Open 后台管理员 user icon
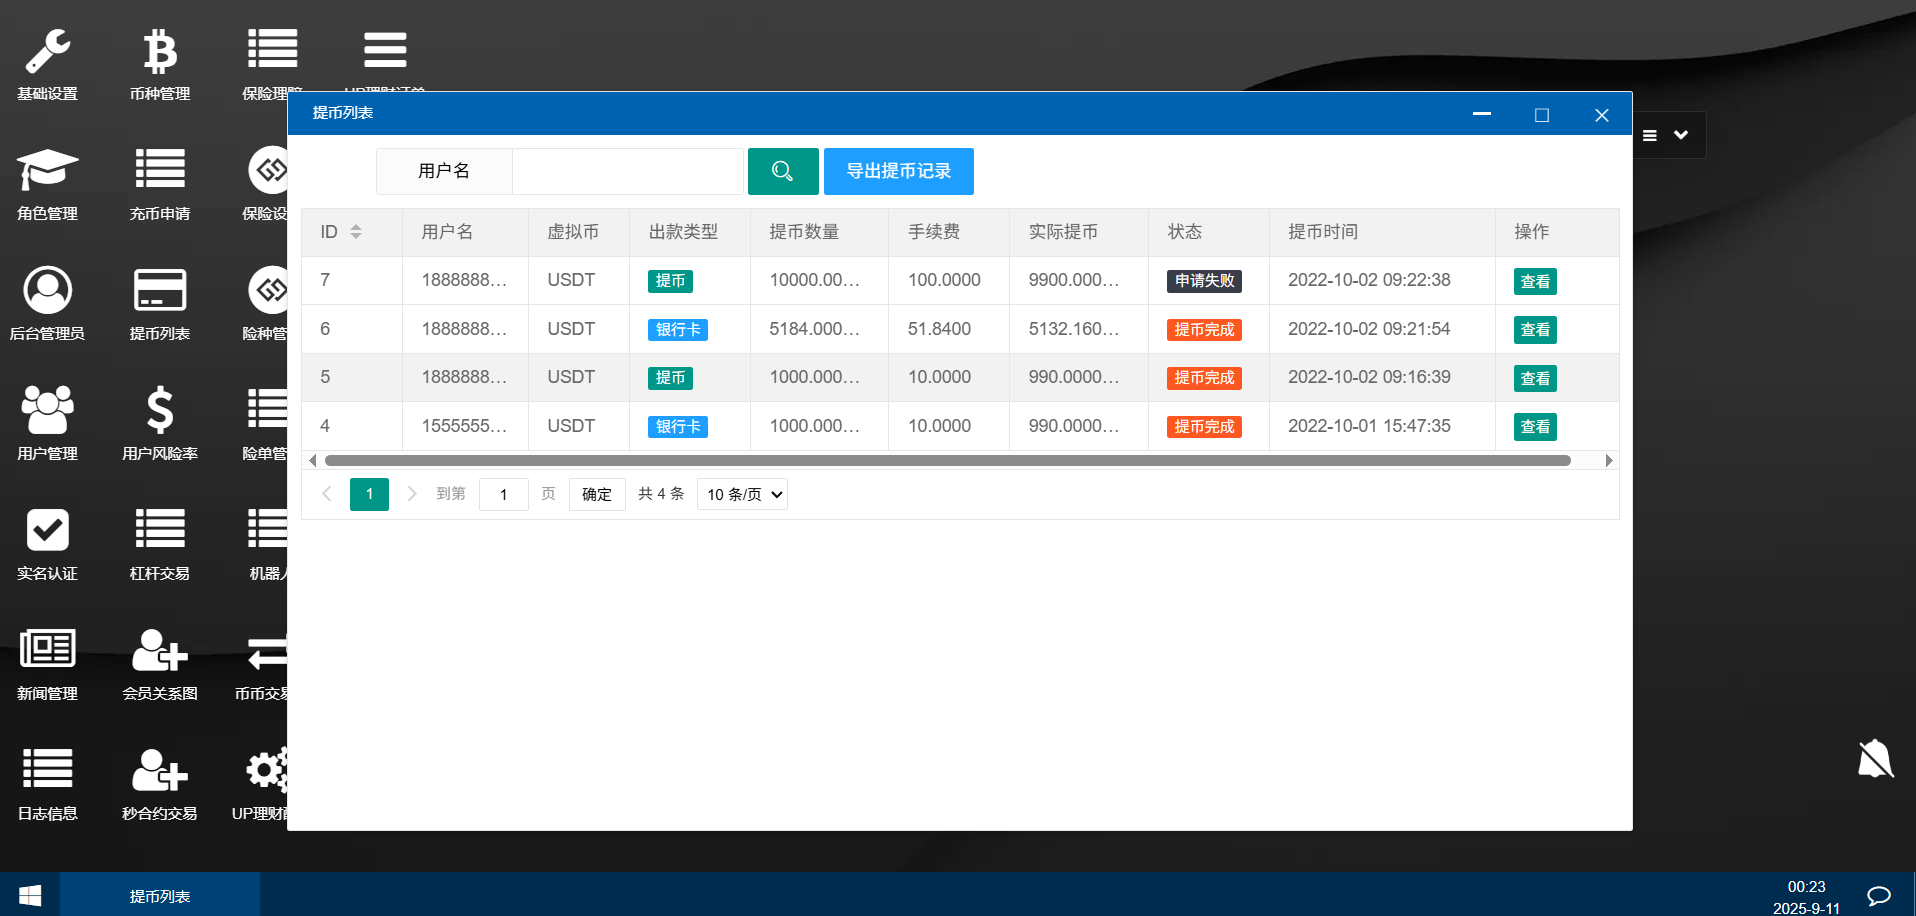This screenshot has width=1916, height=916. 47,291
